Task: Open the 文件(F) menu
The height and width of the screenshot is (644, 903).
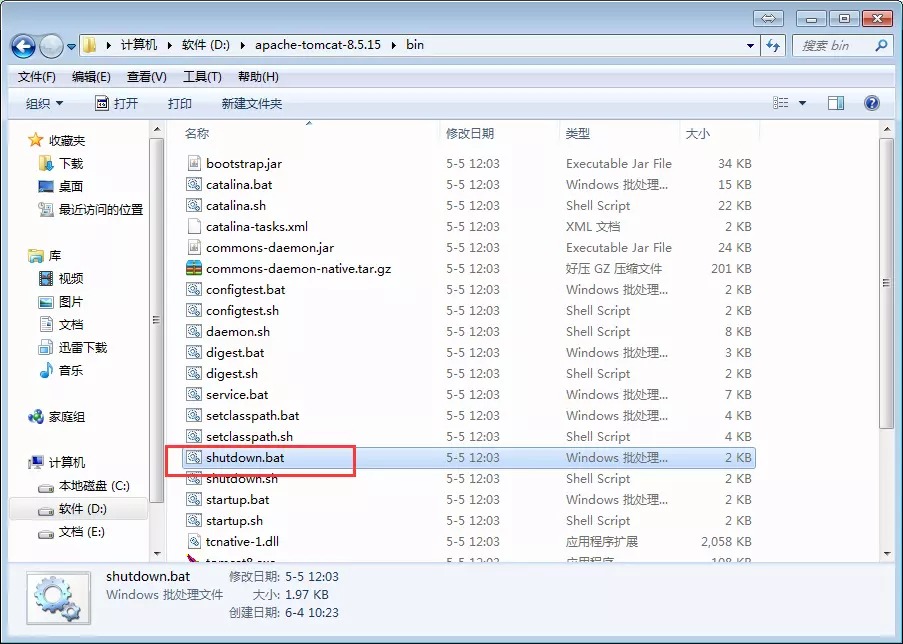Action: [36, 77]
